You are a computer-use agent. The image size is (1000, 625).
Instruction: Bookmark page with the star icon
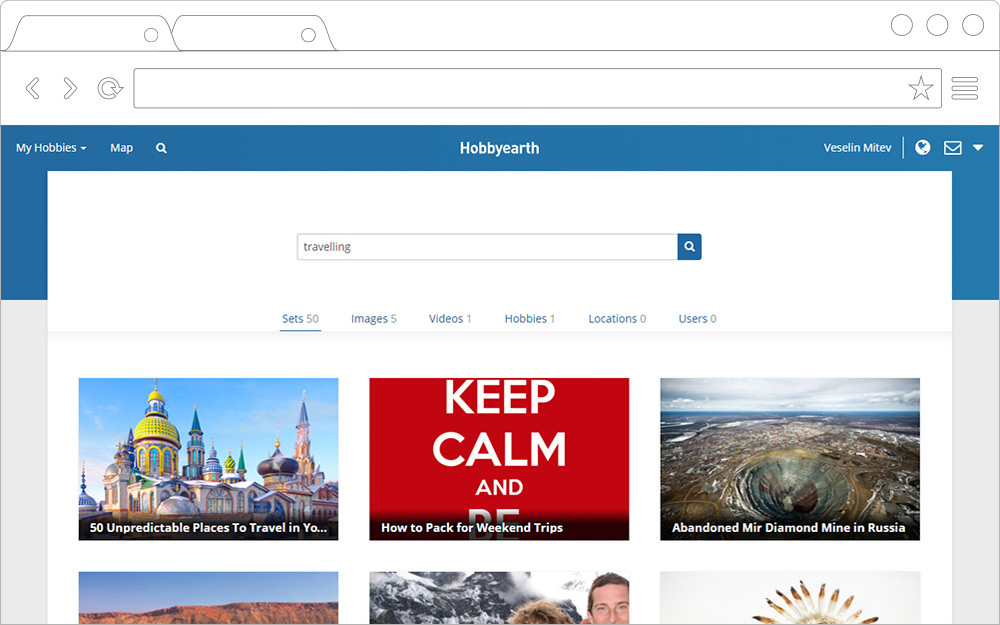point(920,89)
